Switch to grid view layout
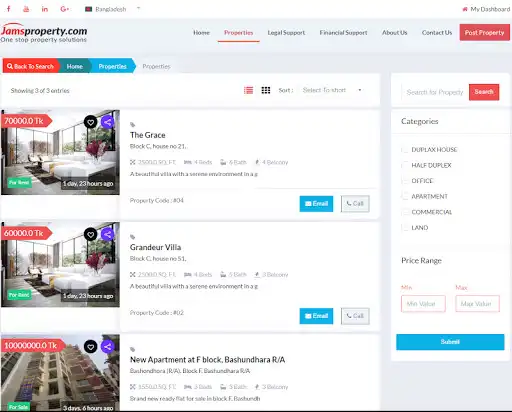 pyautogui.click(x=266, y=90)
